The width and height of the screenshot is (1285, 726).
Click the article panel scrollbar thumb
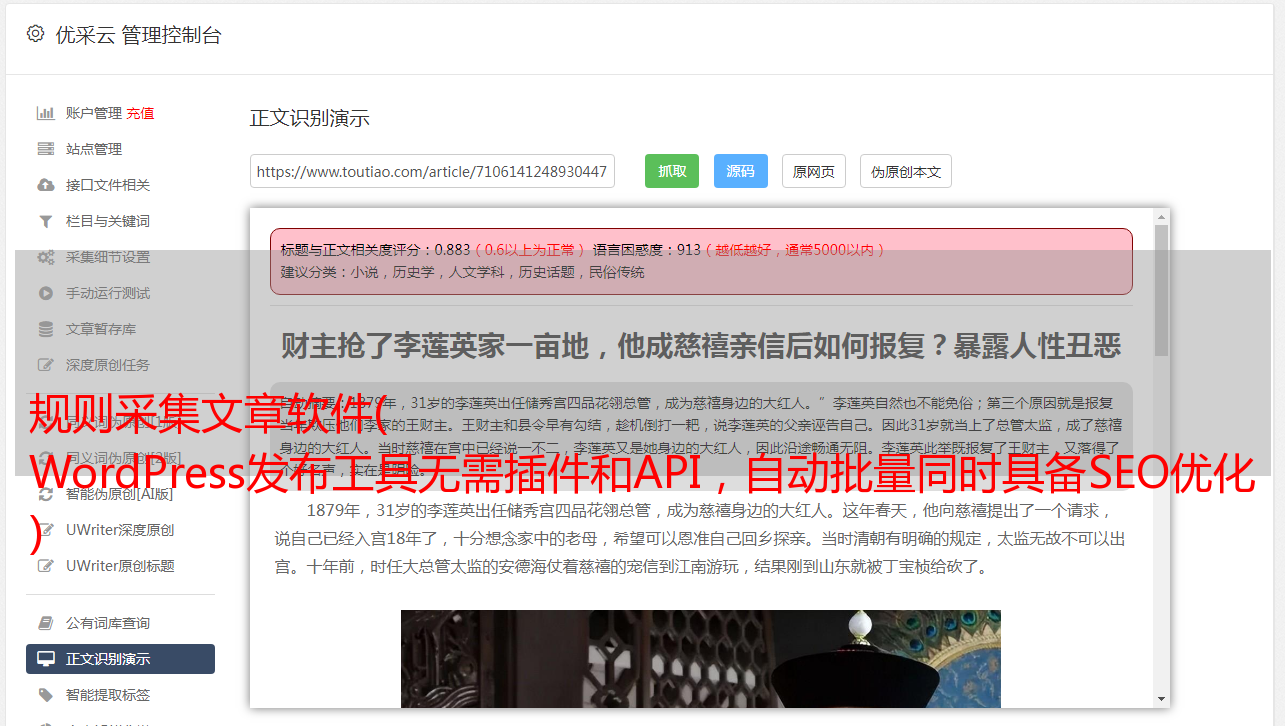pos(1161,290)
